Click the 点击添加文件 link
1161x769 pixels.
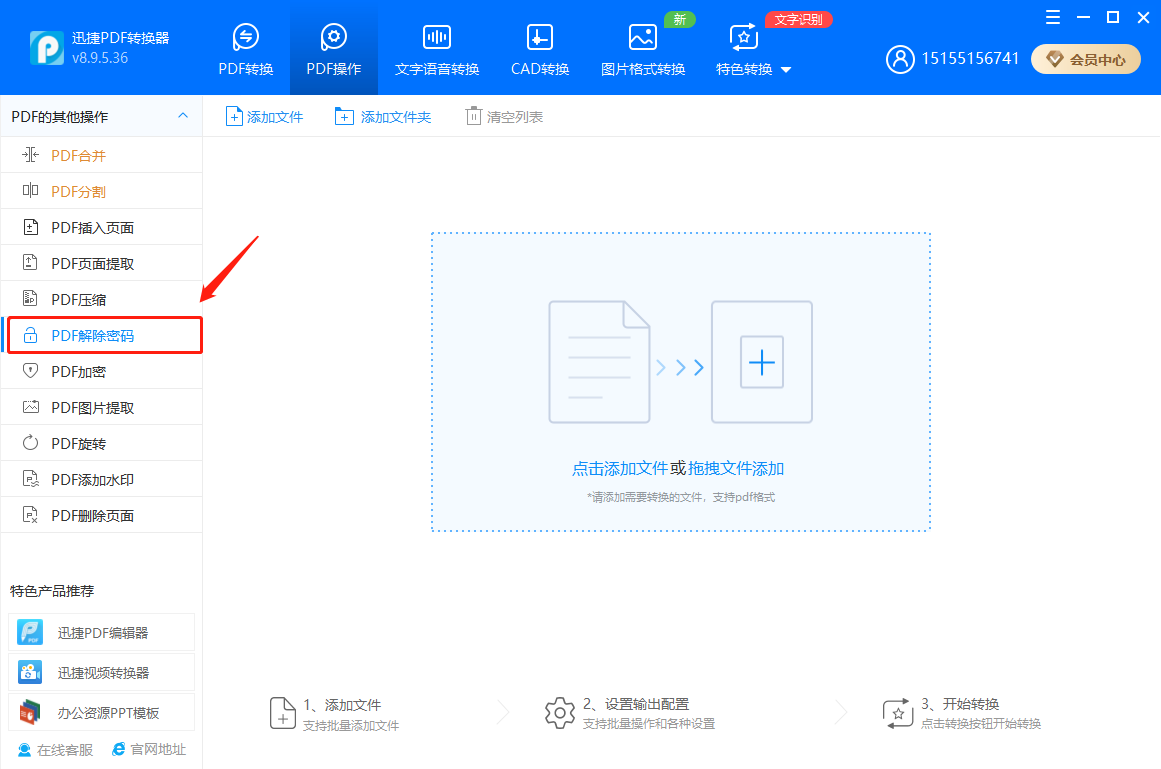[619, 469]
